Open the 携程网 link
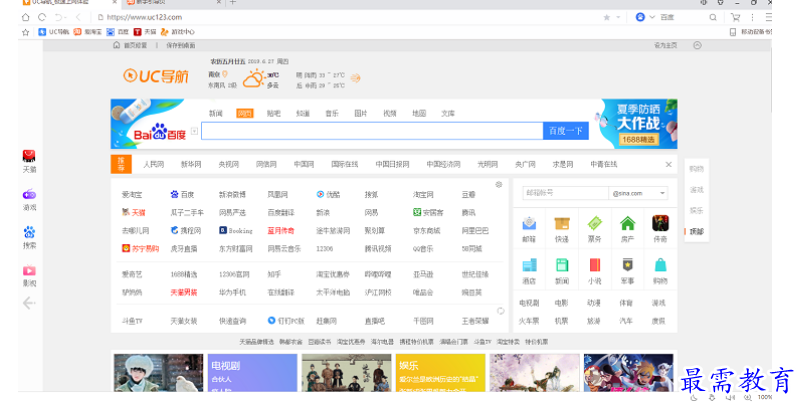This screenshot has height=412, width=802. pos(186,231)
